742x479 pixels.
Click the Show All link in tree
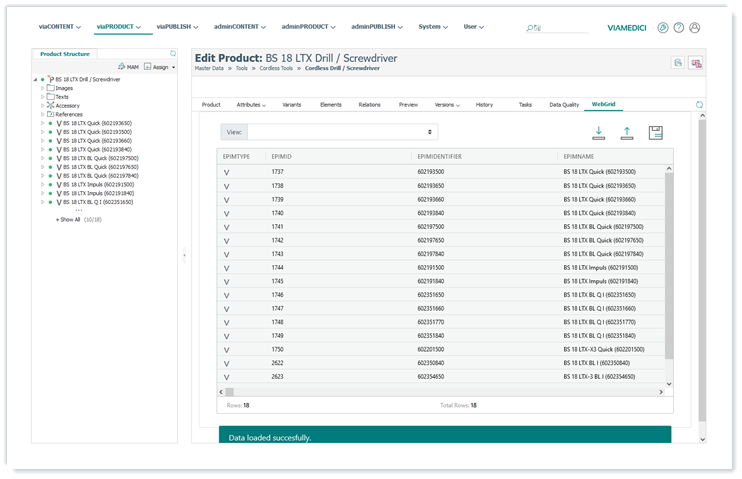[68, 219]
